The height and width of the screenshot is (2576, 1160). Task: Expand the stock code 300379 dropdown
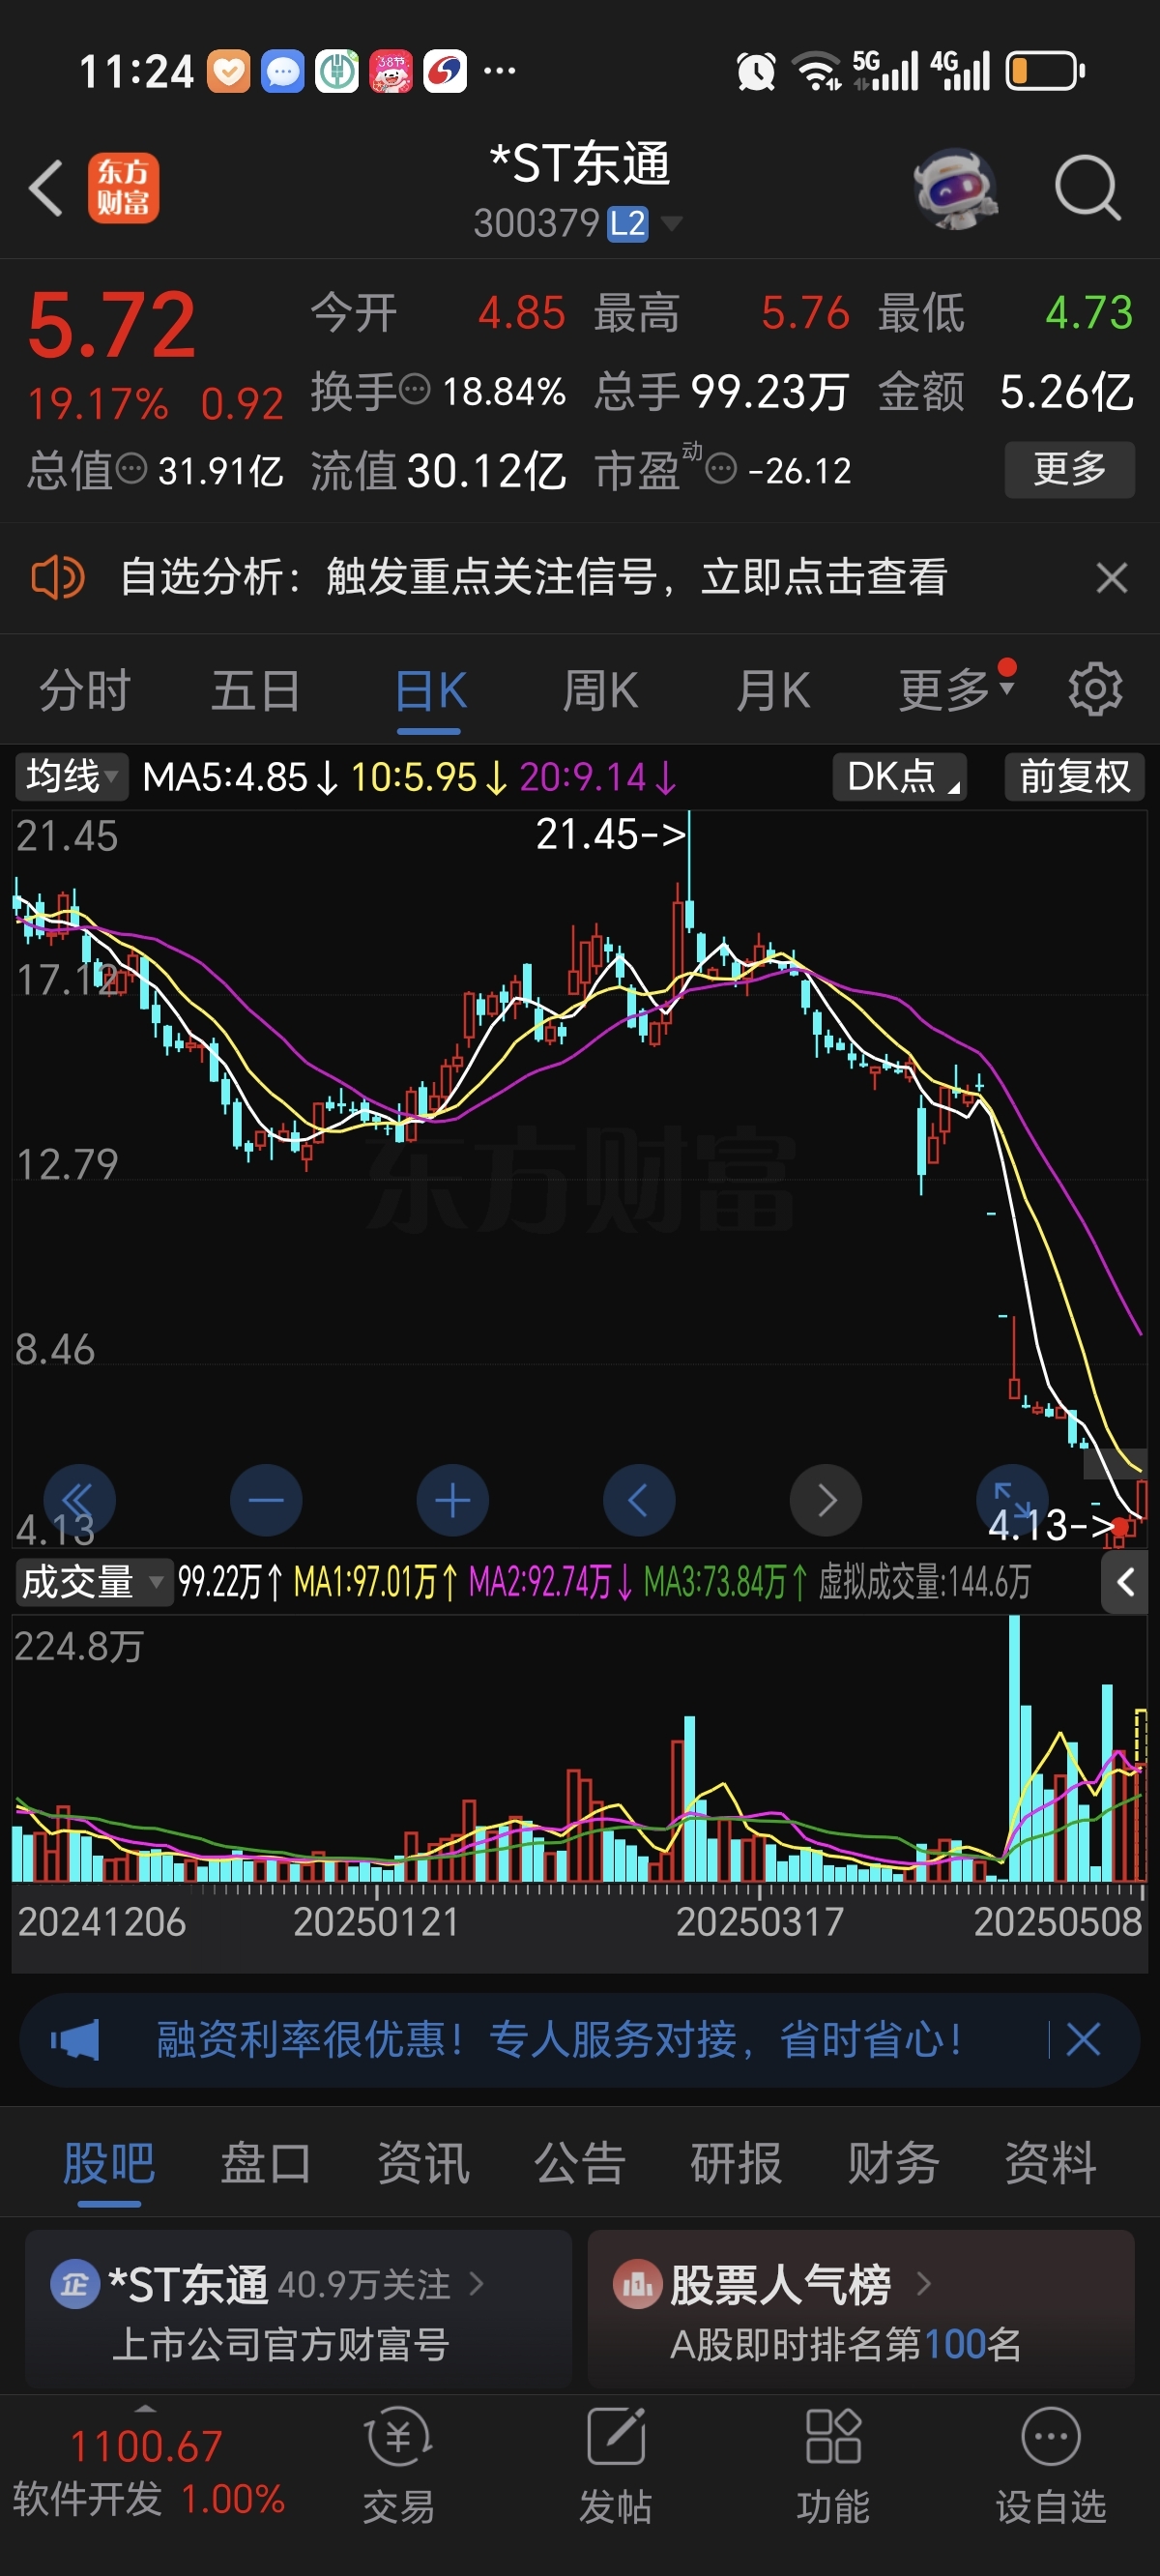pyautogui.click(x=673, y=223)
